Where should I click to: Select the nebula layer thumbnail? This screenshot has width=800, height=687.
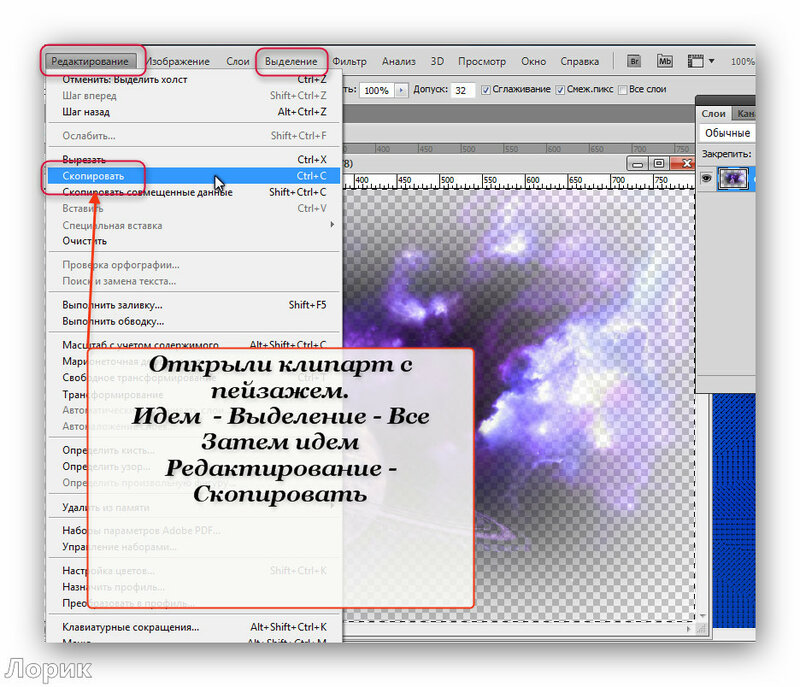(x=733, y=179)
